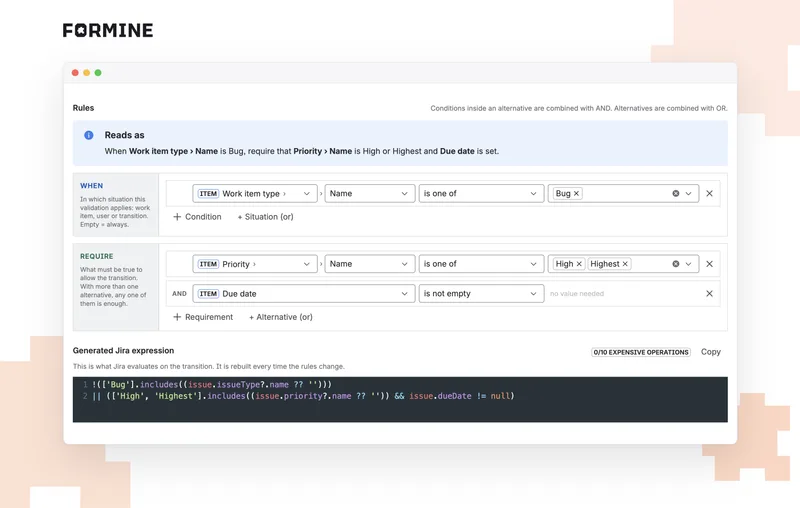800x508 pixels.
Task: Delete the Work item type condition row
Action: (x=709, y=193)
